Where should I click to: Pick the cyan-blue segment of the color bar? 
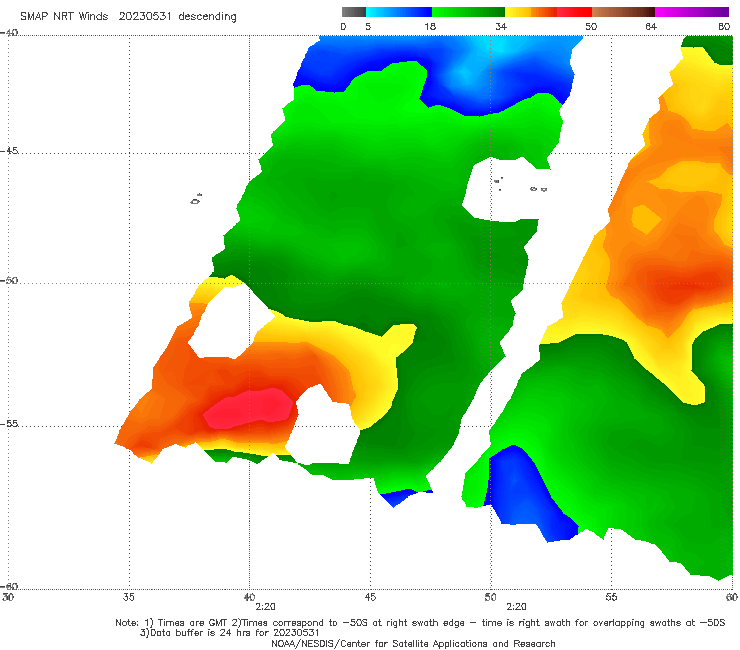pyautogui.click(x=399, y=12)
